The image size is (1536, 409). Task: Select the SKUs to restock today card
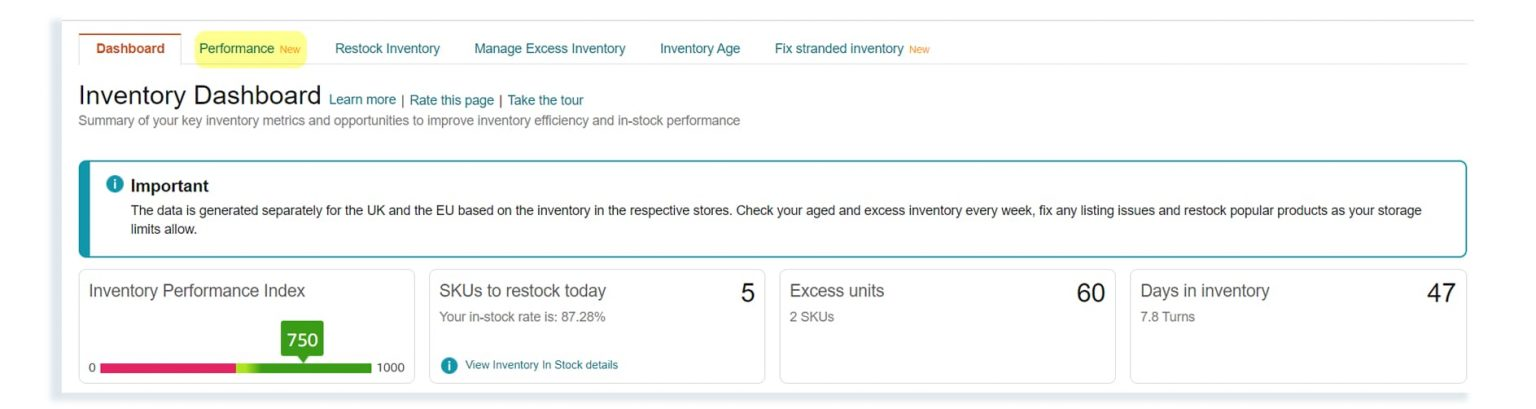tap(597, 326)
